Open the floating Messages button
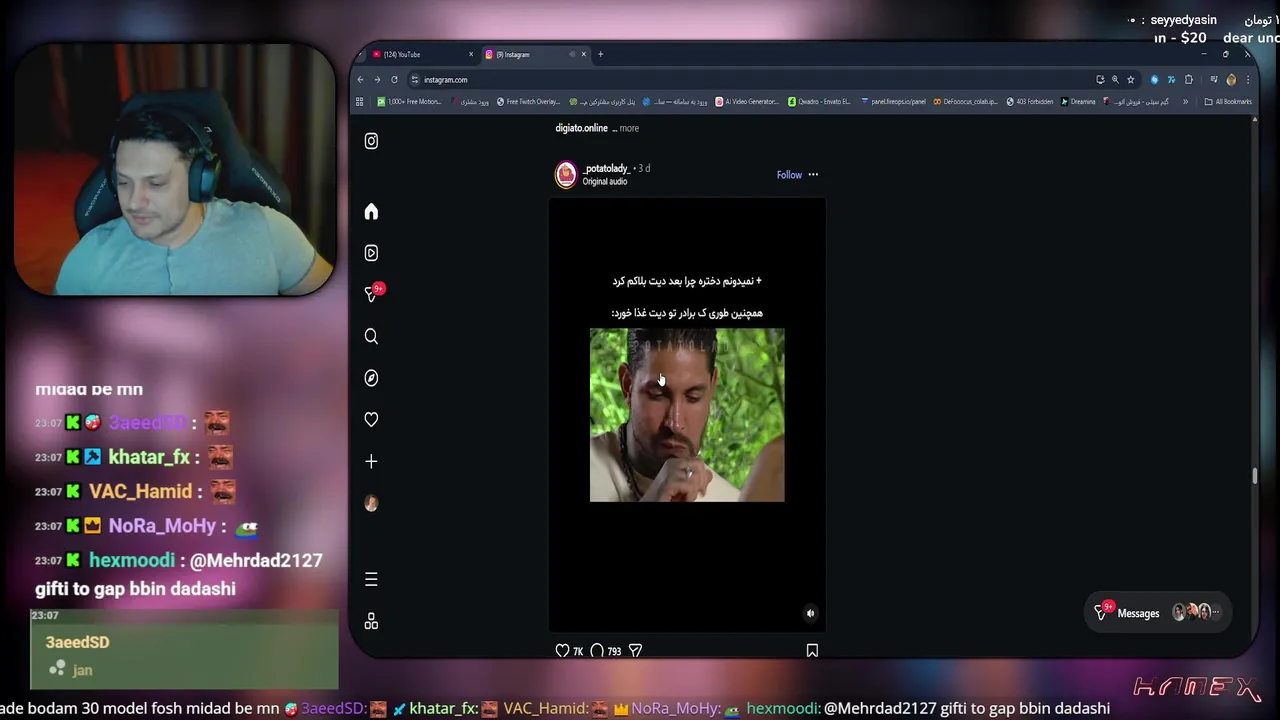The image size is (1280, 720). click(x=1159, y=613)
